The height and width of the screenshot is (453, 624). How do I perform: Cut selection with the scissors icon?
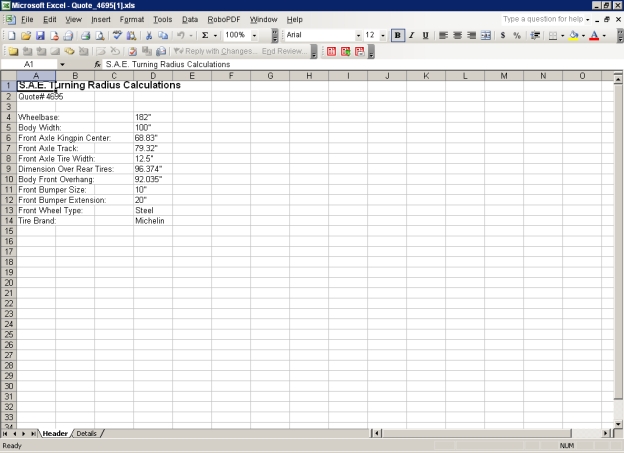pos(149,36)
